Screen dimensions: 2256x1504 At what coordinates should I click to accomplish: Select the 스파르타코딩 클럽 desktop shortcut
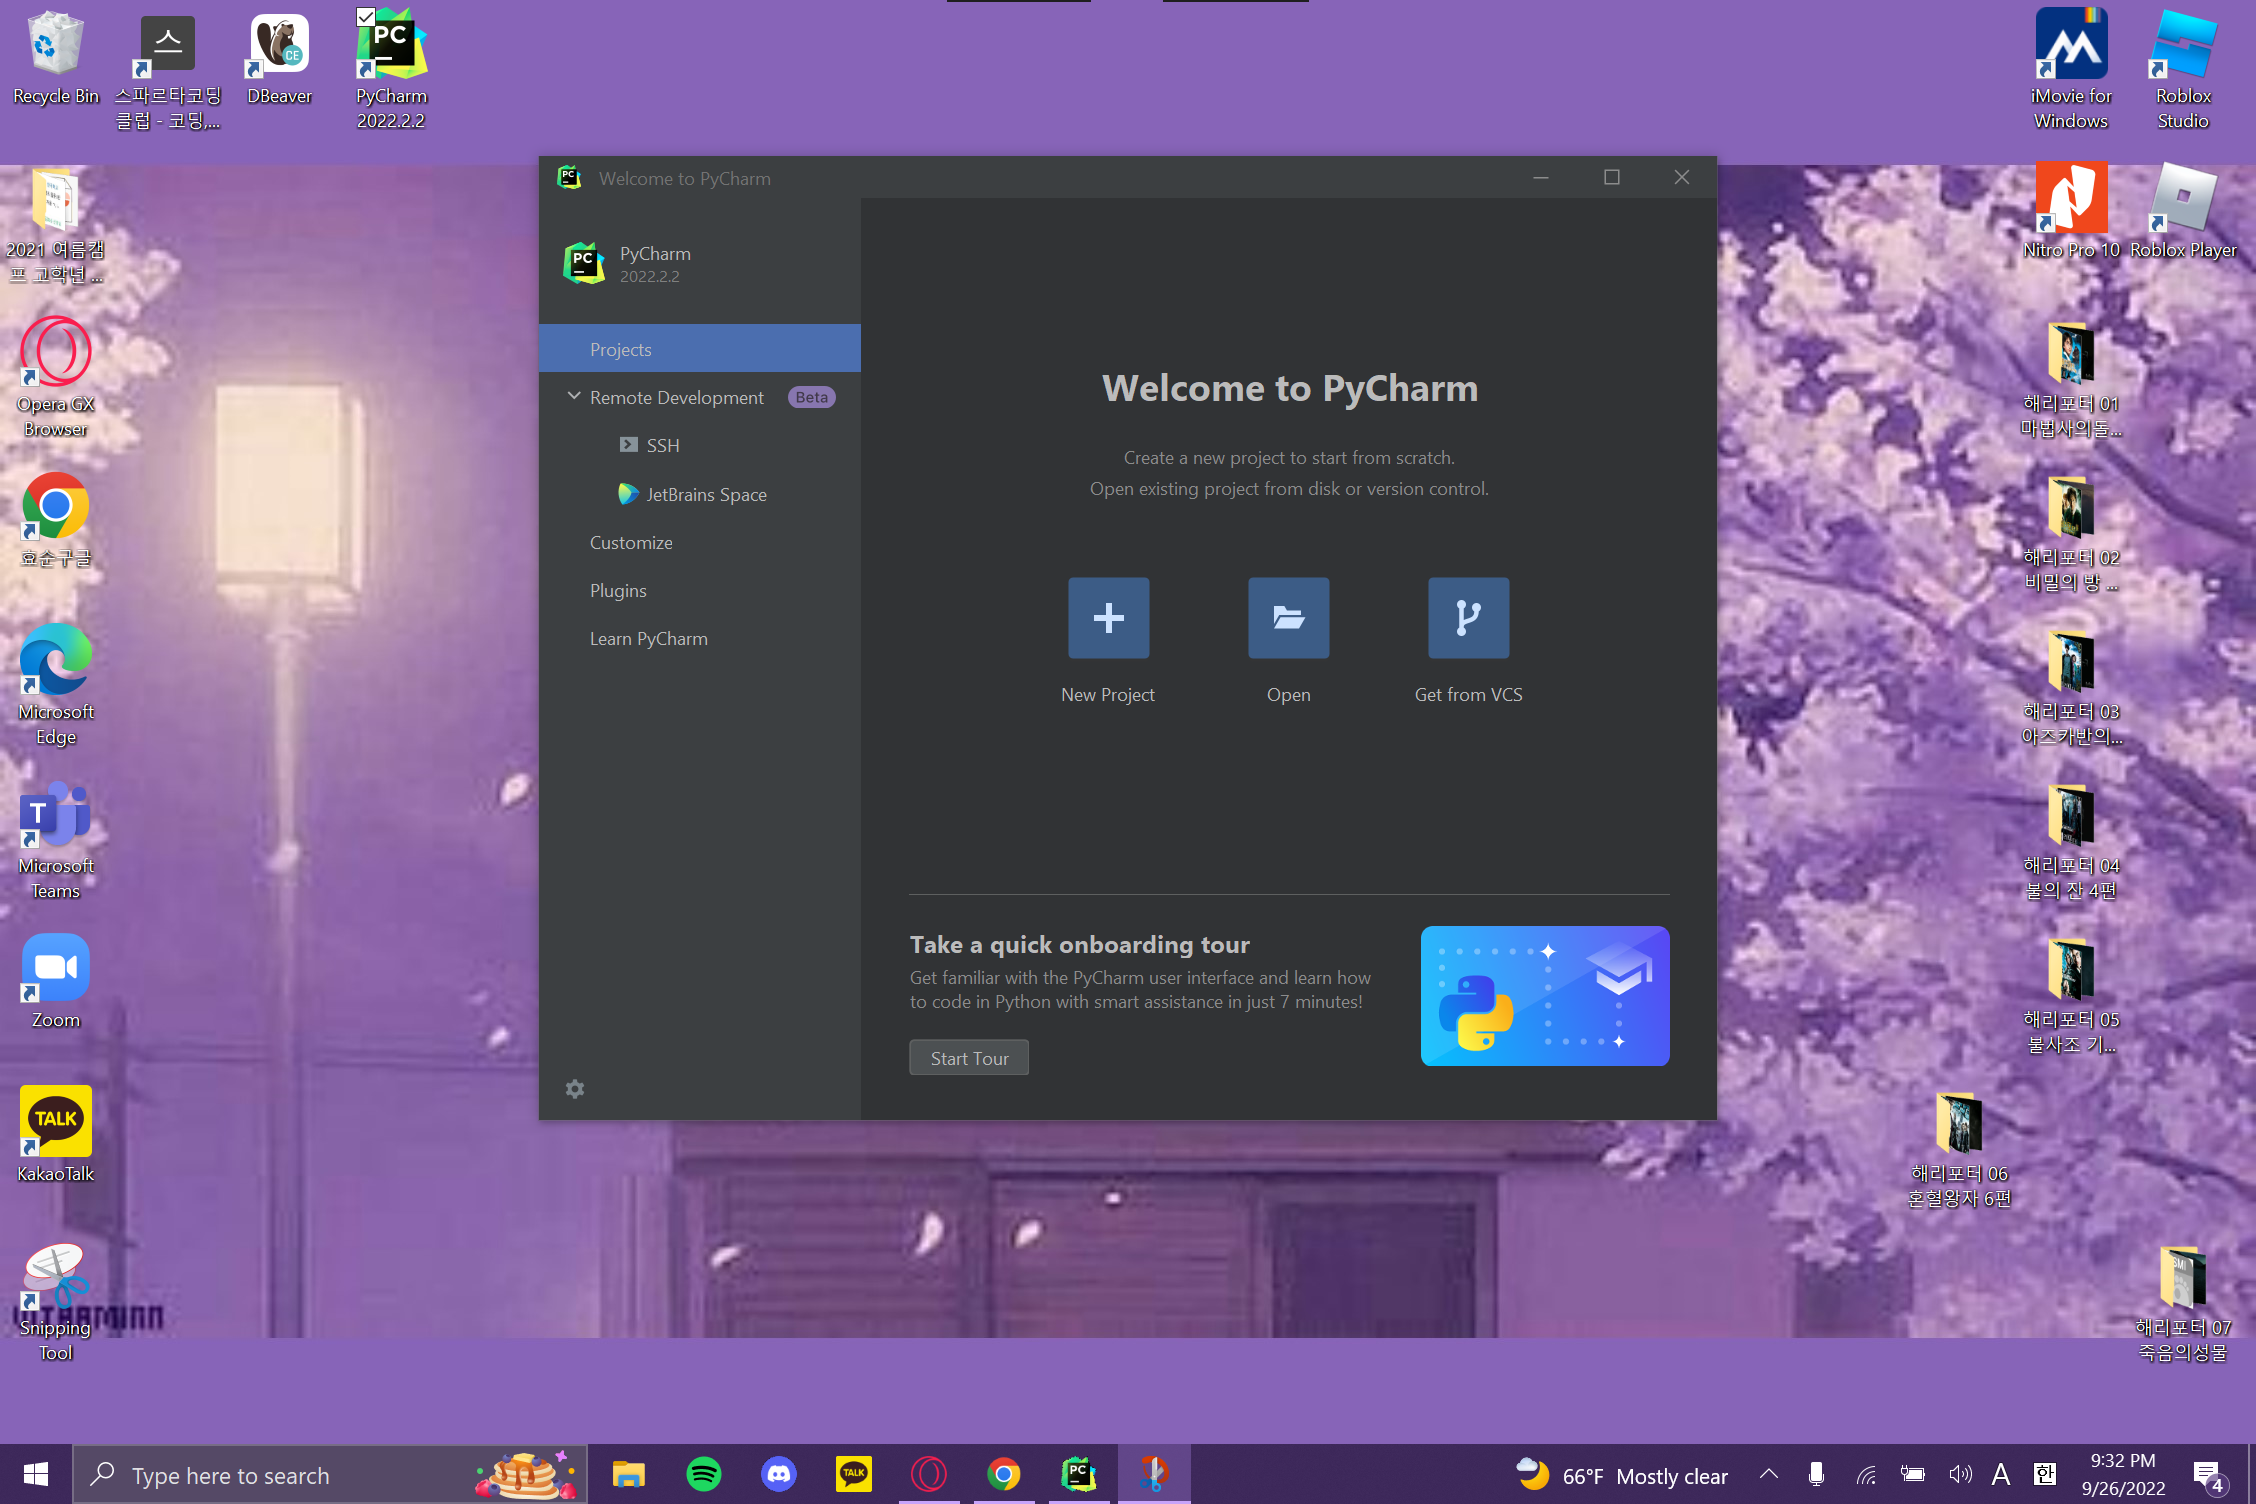point(168,70)
